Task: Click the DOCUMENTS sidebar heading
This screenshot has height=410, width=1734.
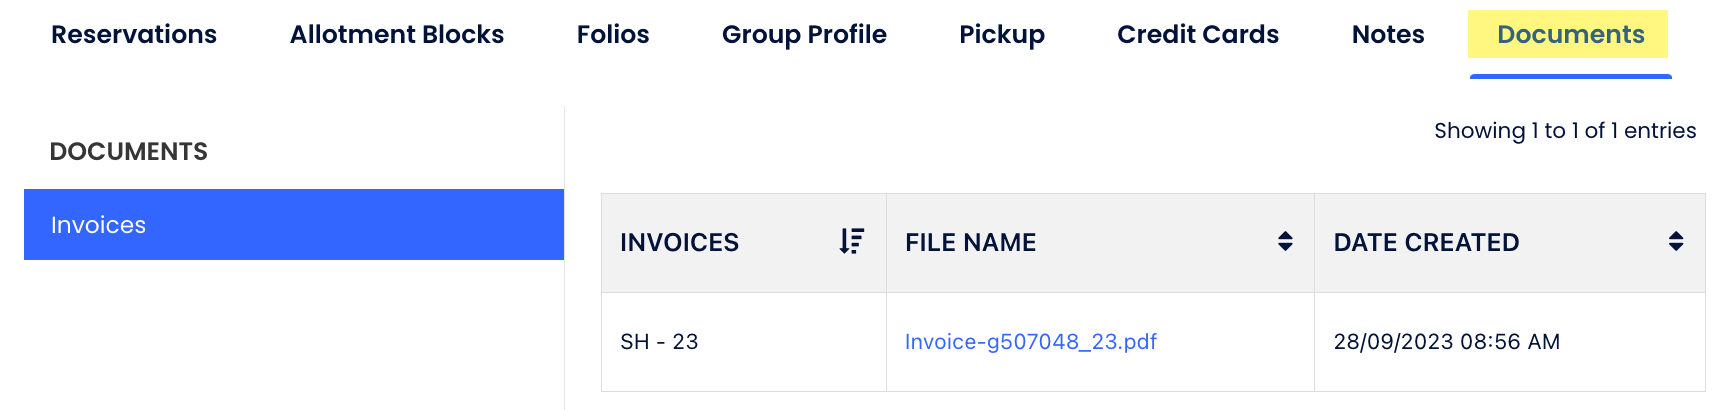Action: [129, 152]
